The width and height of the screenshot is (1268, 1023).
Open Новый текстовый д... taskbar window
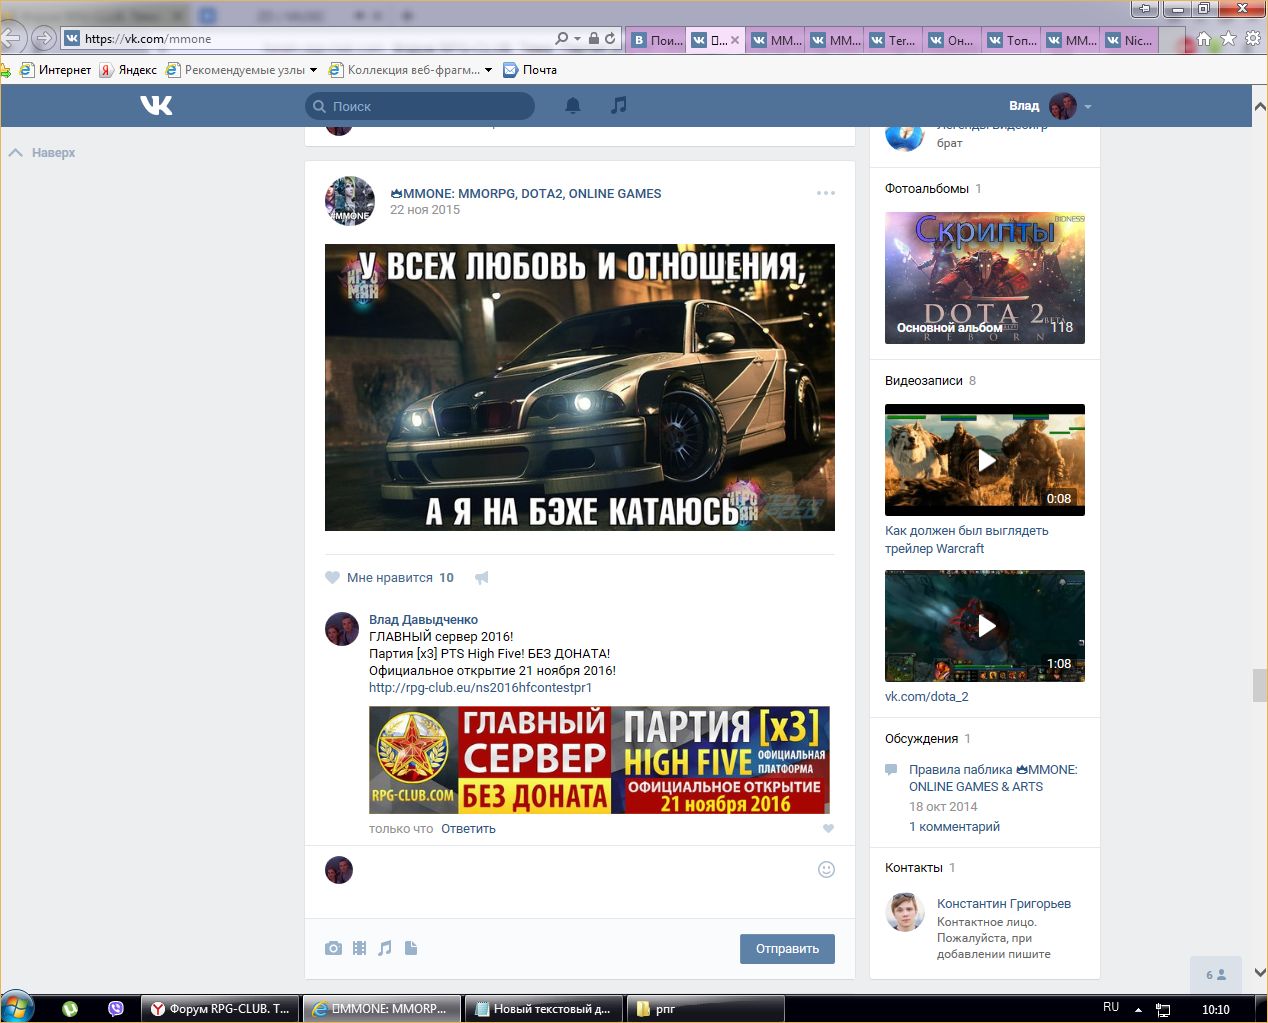[543, 1009]
